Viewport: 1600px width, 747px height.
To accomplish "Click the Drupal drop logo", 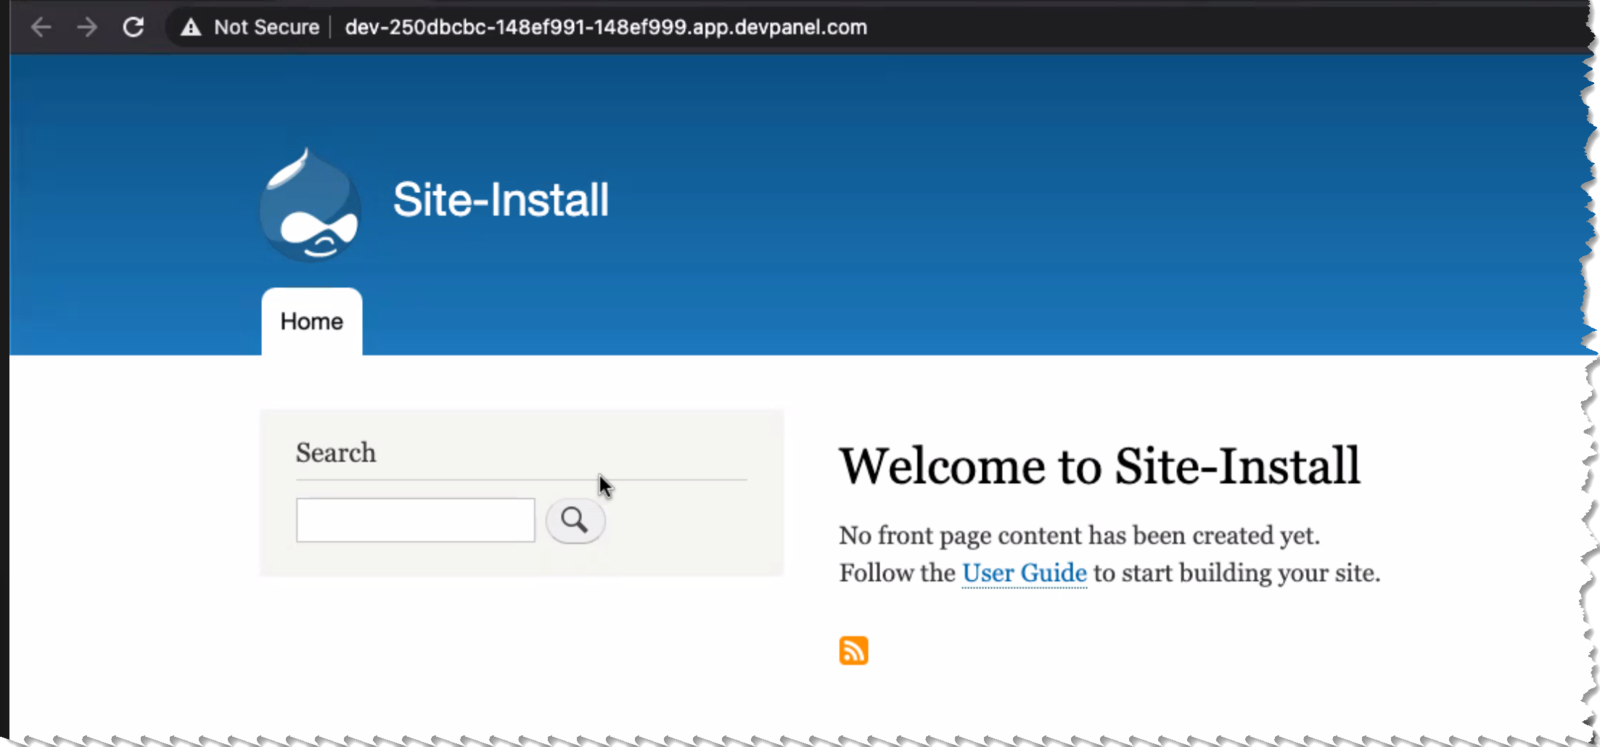I will tap(310, 204).
